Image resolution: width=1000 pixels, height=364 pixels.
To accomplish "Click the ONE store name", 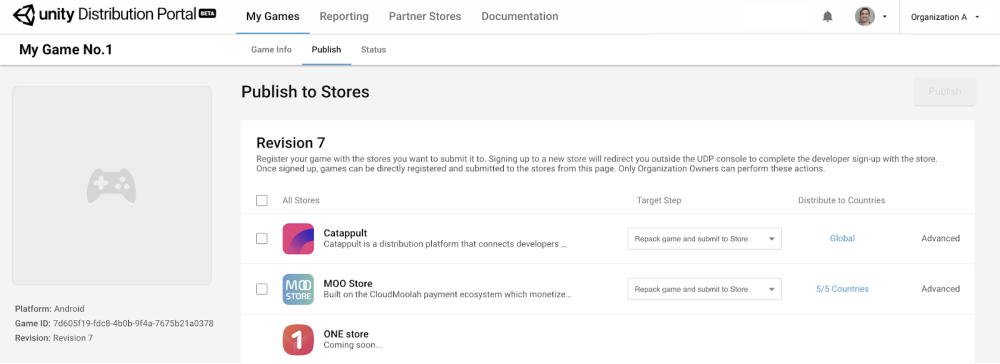I will click(346, 334).
